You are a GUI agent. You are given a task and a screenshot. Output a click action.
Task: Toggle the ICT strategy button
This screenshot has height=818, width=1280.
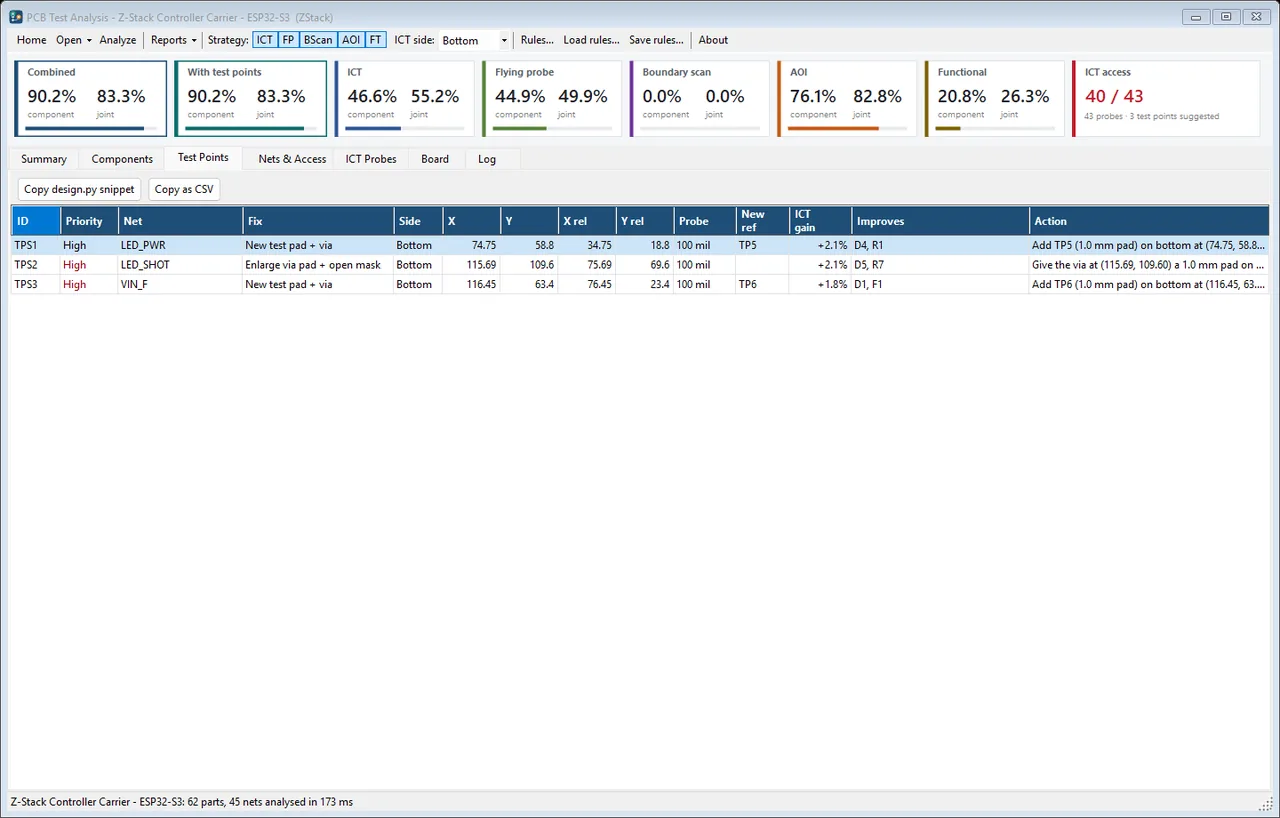click(264, 40)
